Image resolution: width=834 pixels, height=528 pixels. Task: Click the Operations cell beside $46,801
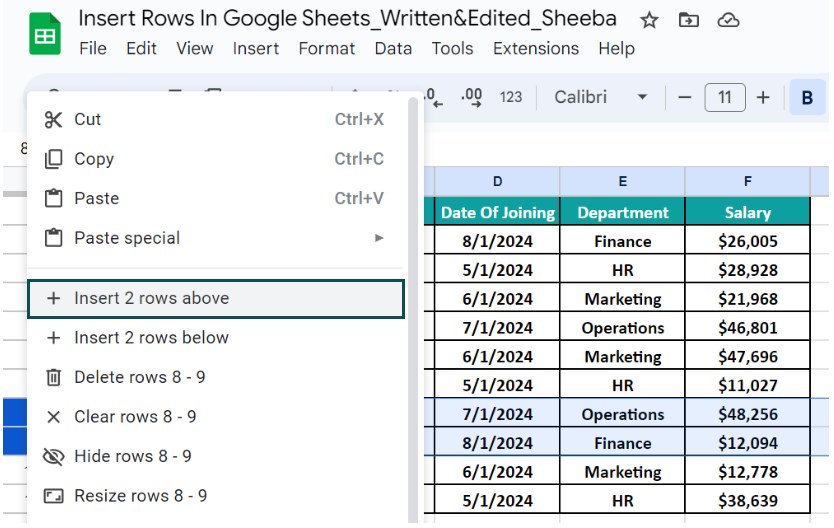pyautogui.click(x=622, y=327)
